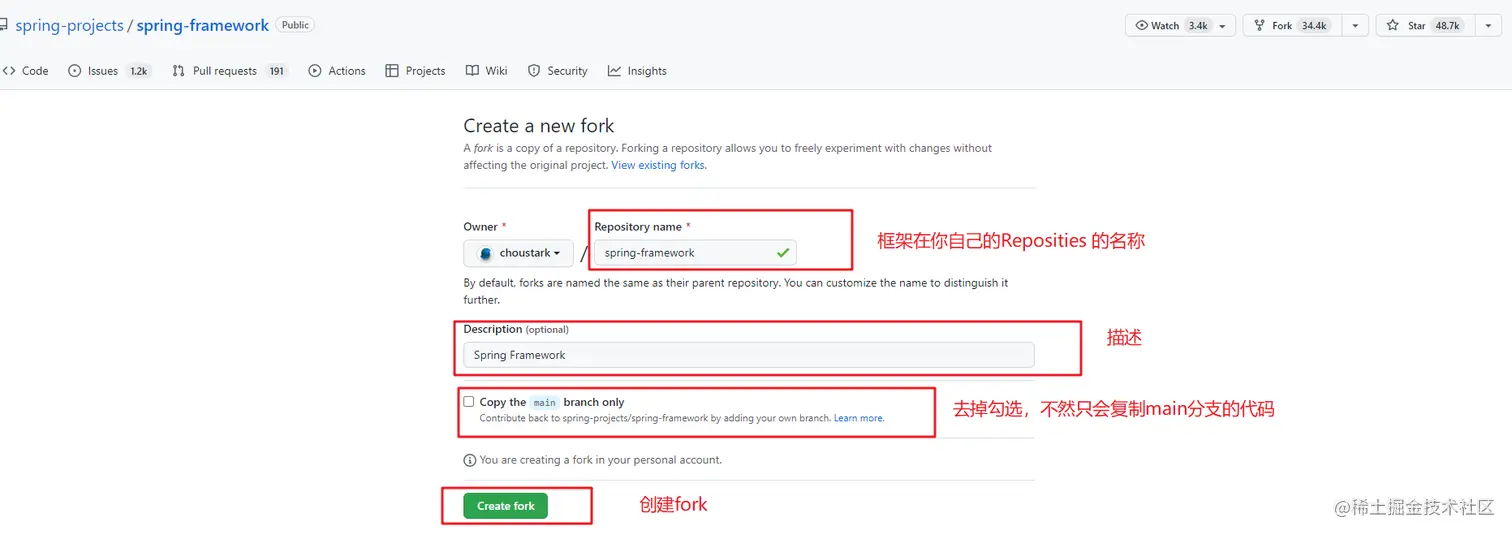
Task: Click the green checkmark in repository name
Action: (x=783, y=253)
